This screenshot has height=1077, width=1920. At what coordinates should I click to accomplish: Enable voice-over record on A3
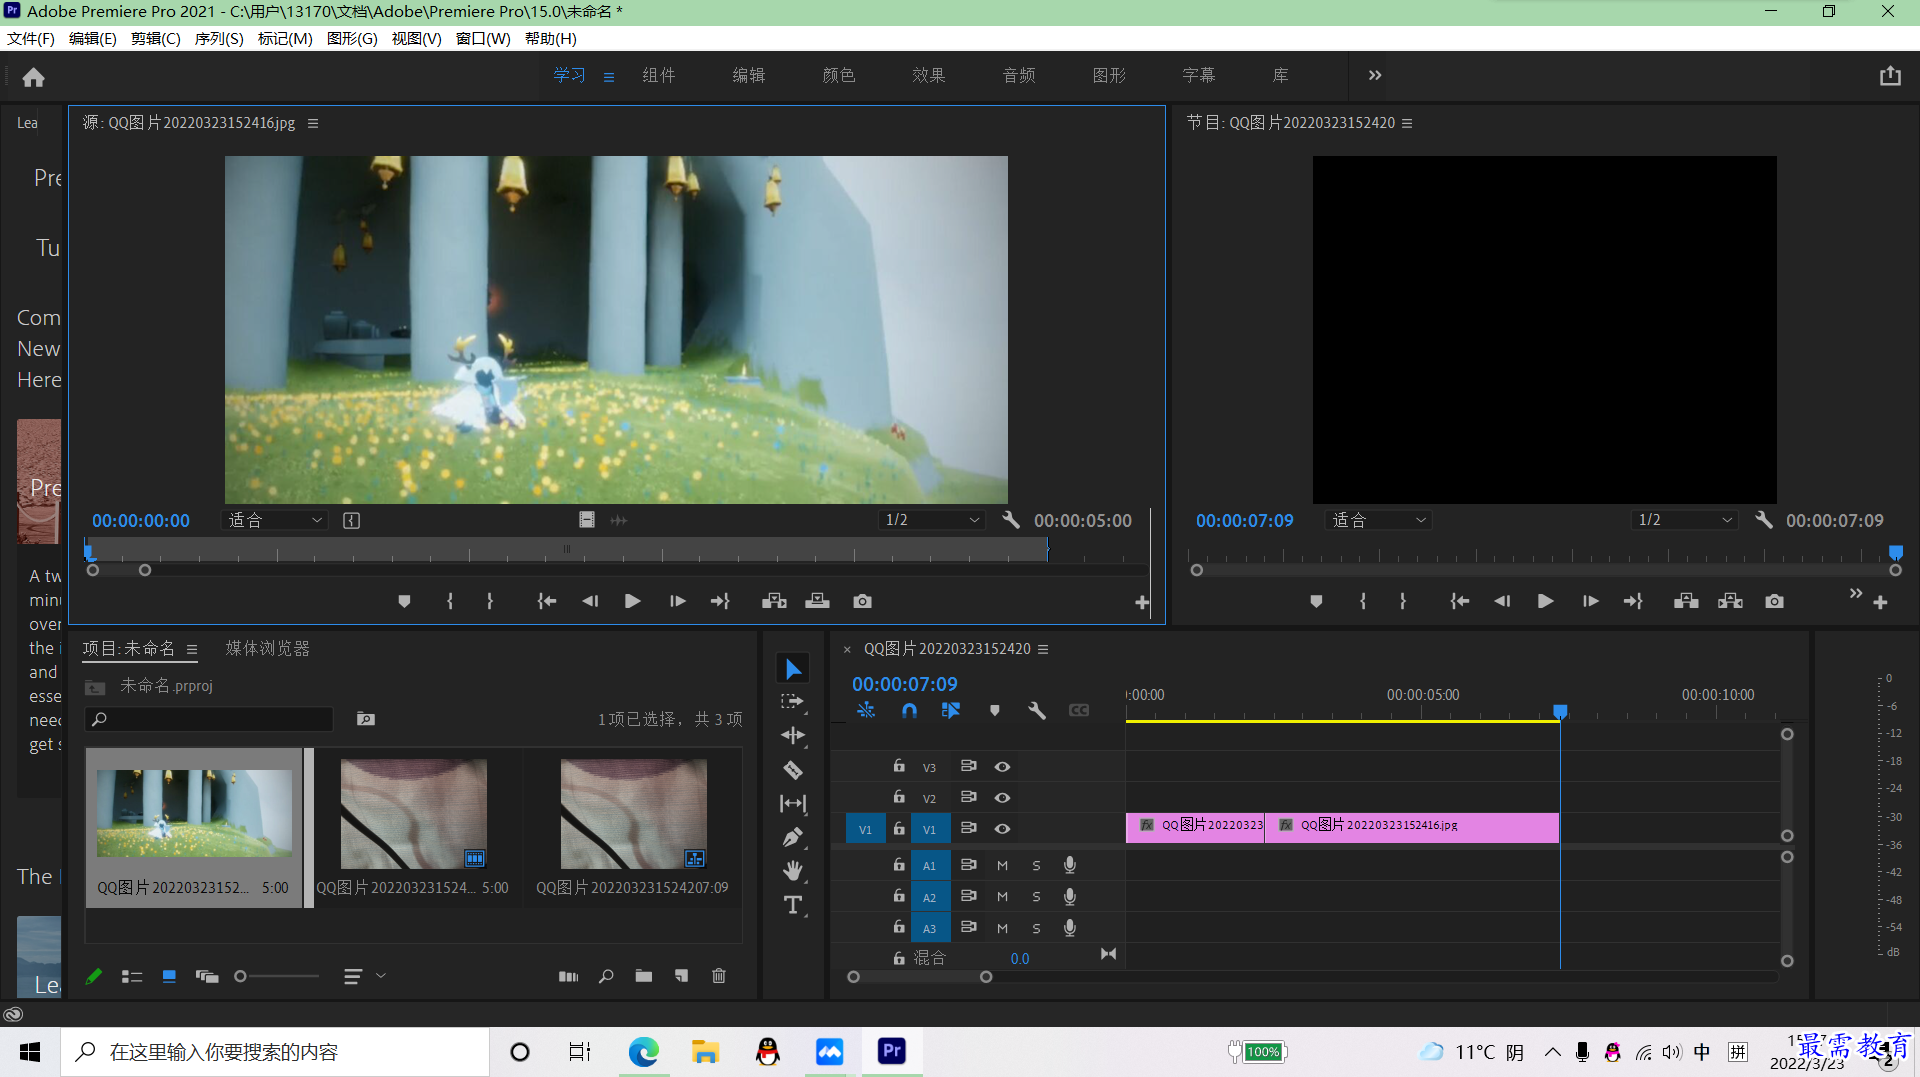click(1069, 928)
